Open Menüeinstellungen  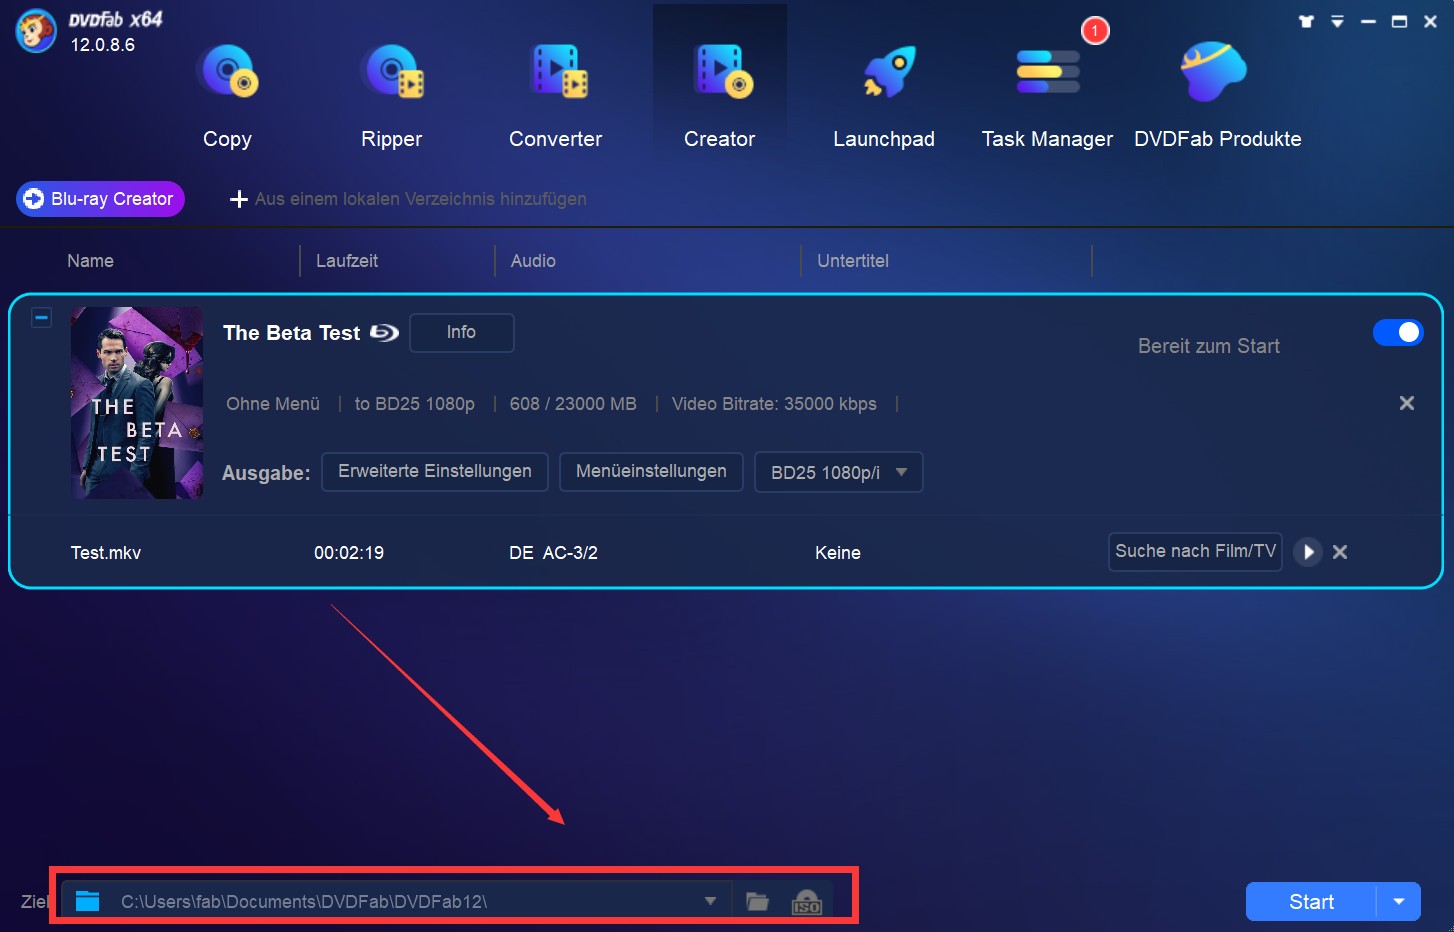pos(651,471)
